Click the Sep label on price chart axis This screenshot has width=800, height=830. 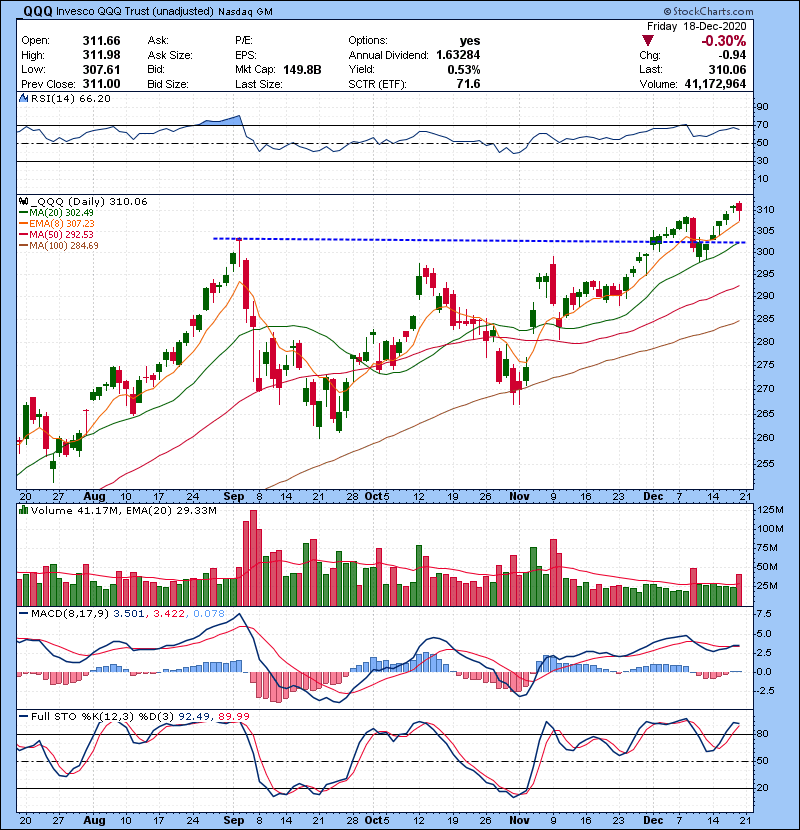coord(233,497)
